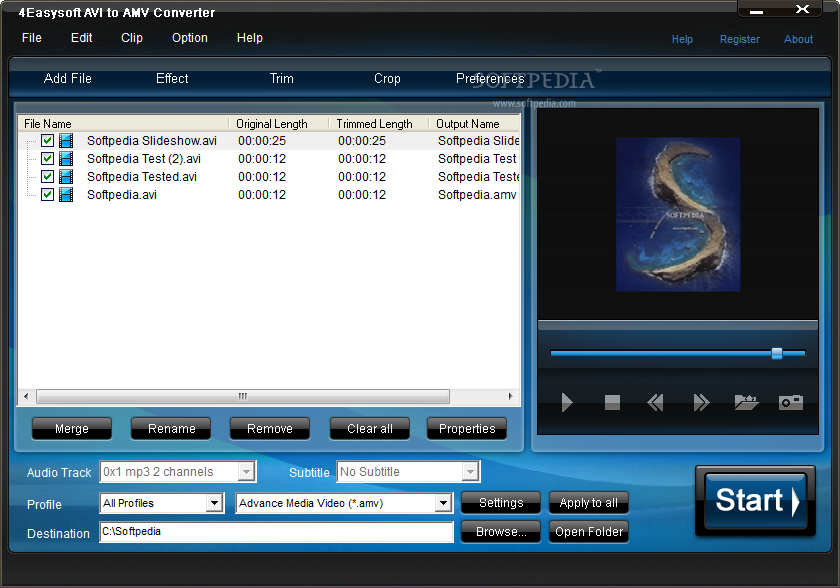This screenshot has height=588, width=840.
Task: Click the Register link
Action: (x=739, y=39)
